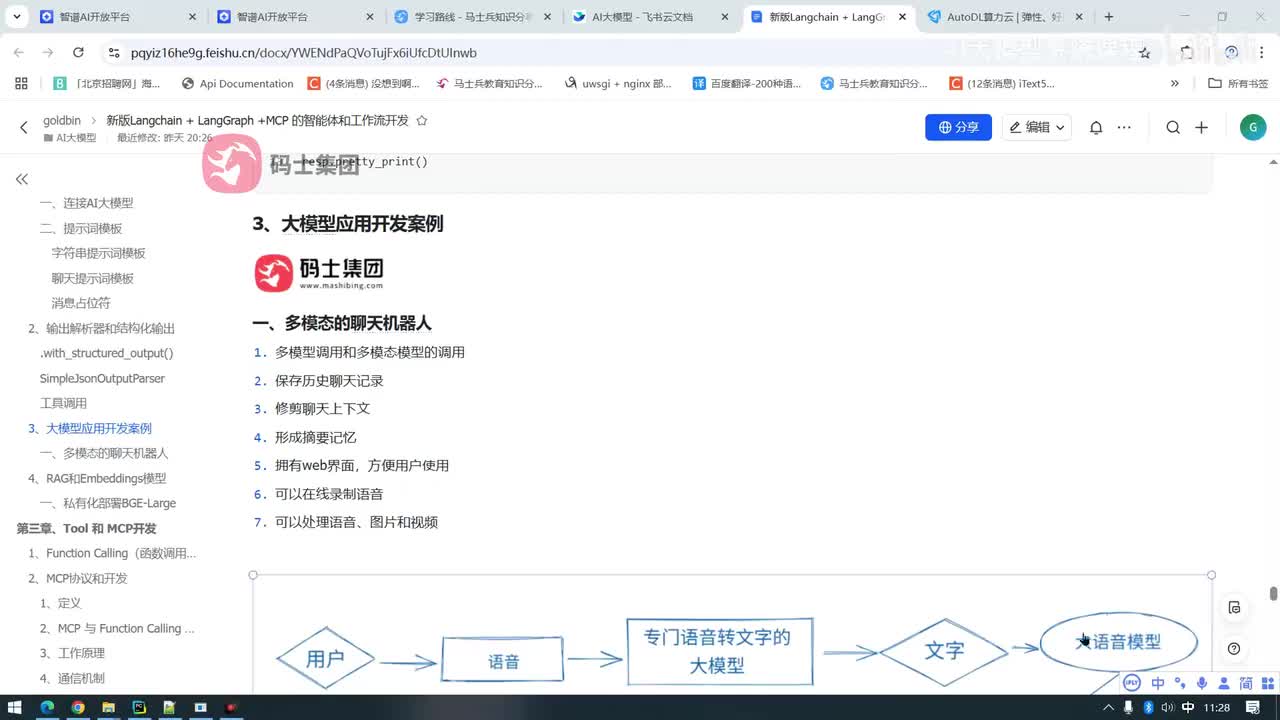Click the 分享 share button
The width and height of the screenshot is (1280, 720).
[958, 127]
